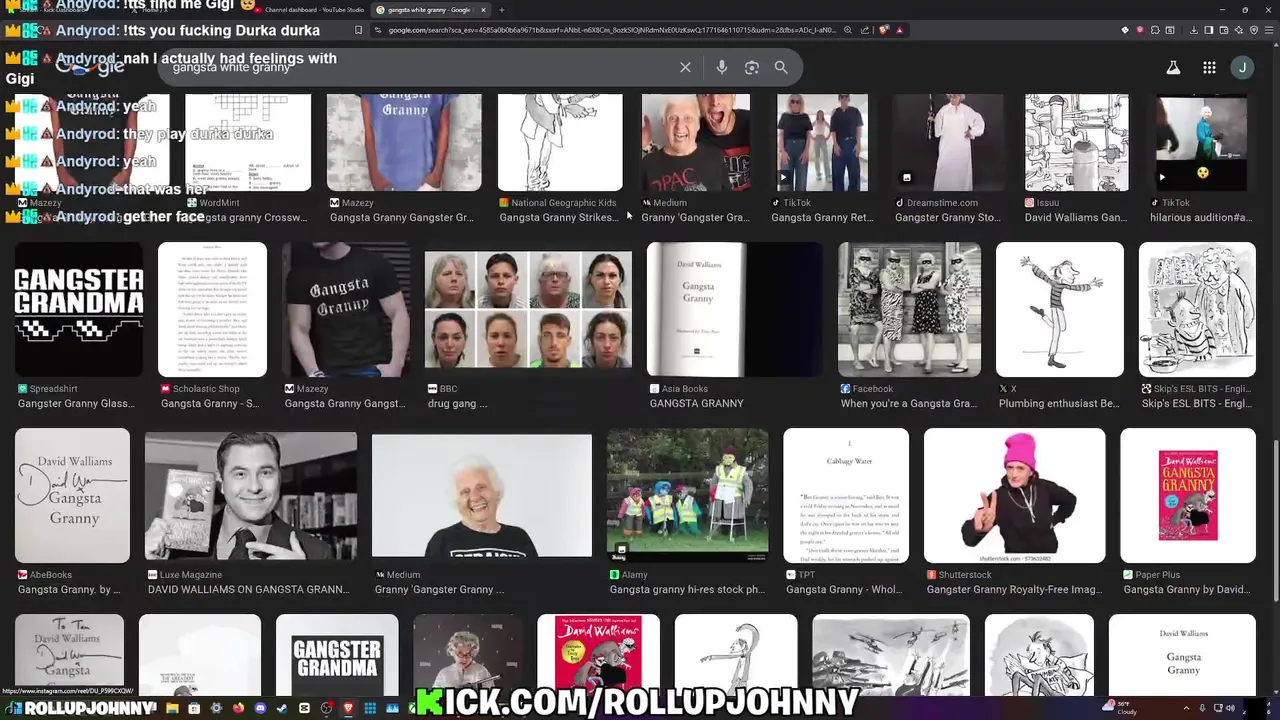Open the Dreamstime white gown granny image
Screen dimensions: 1280x720
pyautogui.click(x=948, y=142)
